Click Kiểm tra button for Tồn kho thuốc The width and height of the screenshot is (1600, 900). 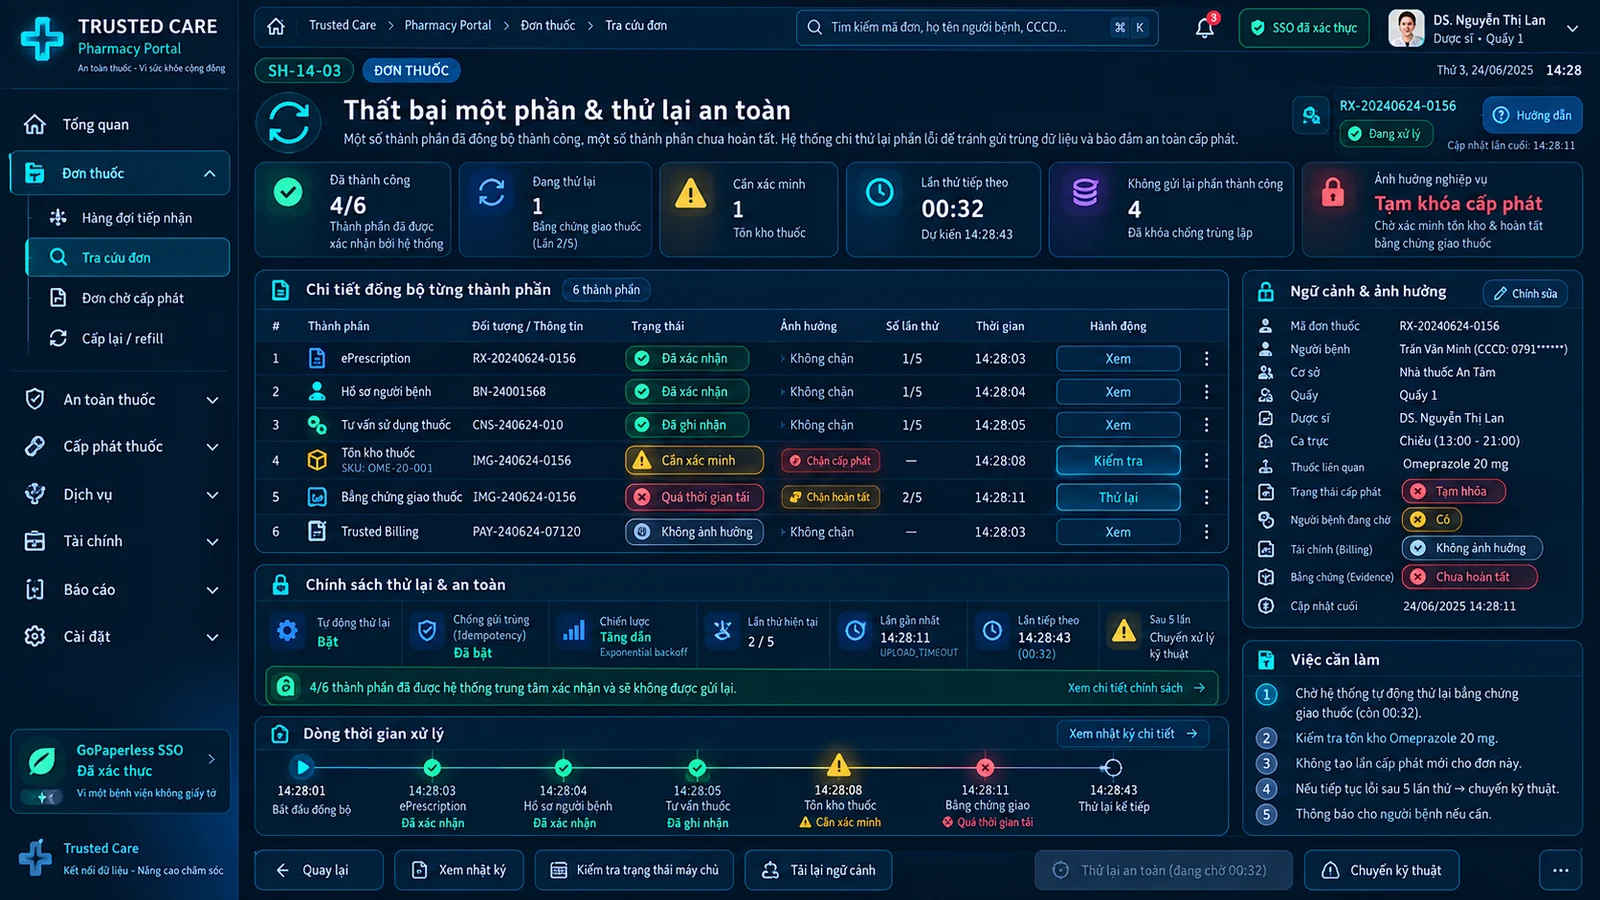[x=1118, y=461]
